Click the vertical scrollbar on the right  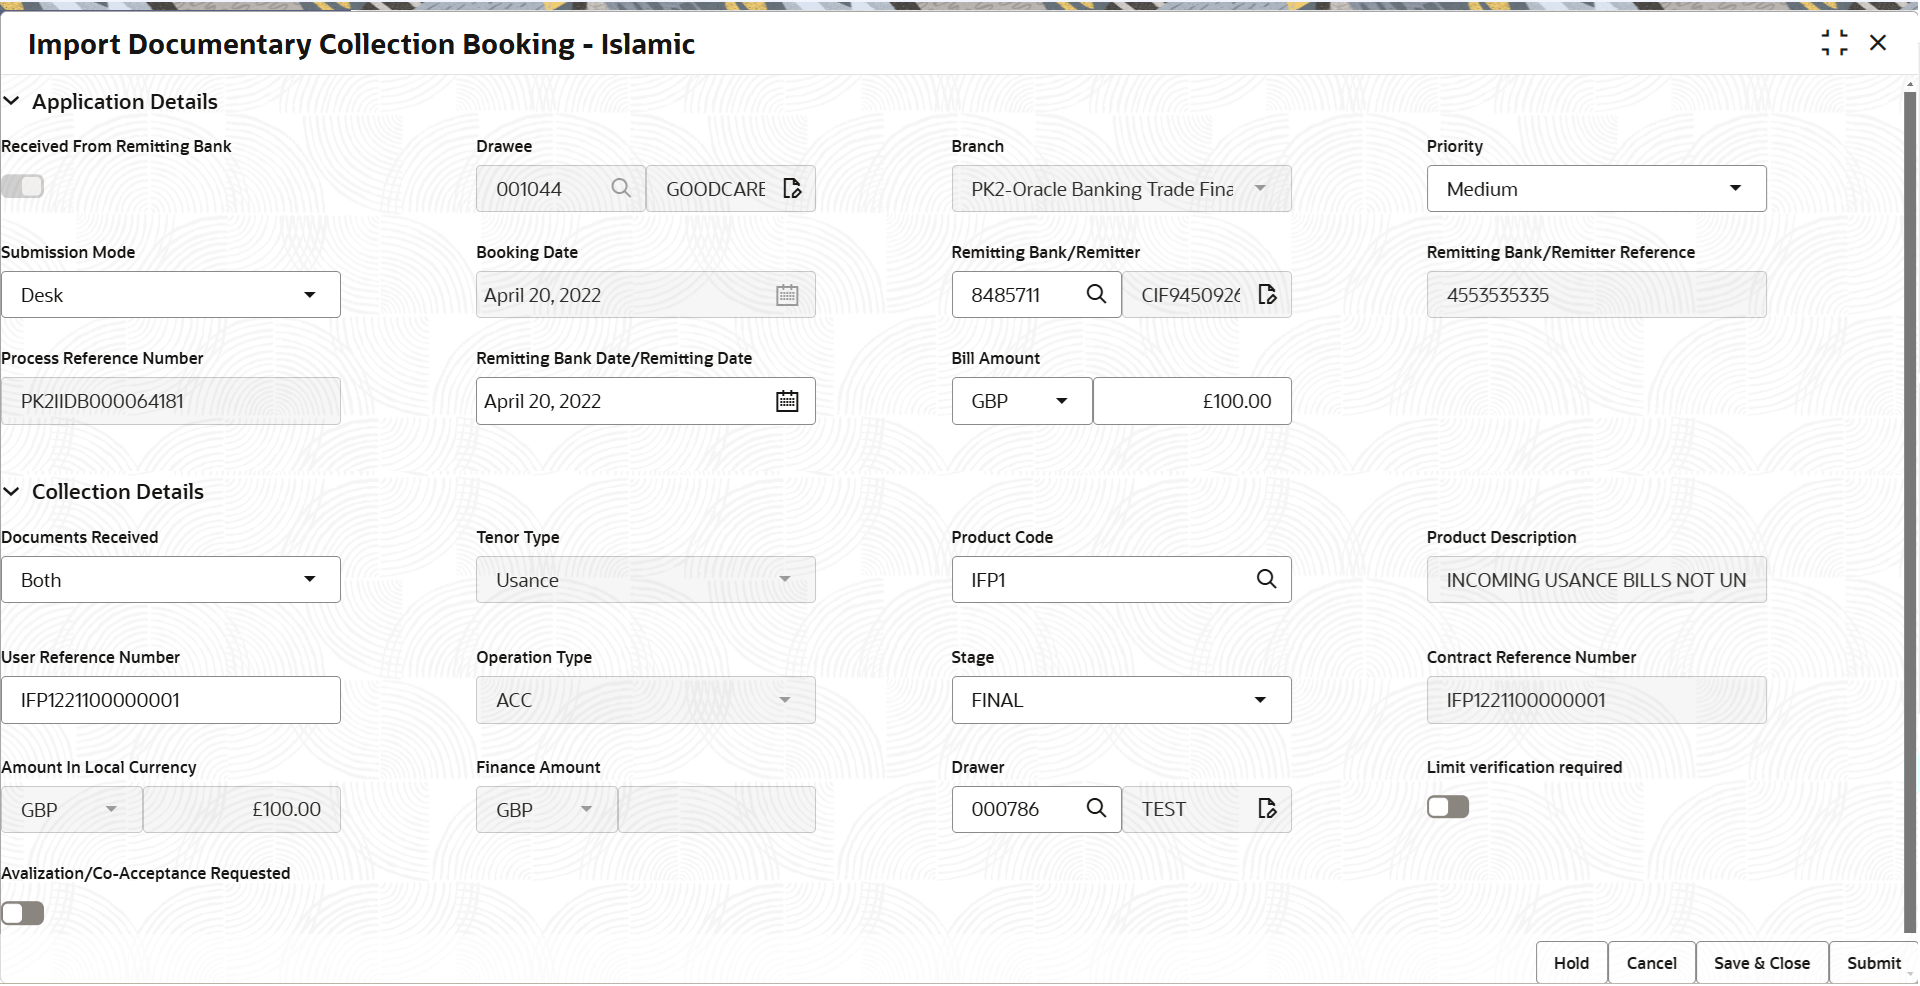1910,510
